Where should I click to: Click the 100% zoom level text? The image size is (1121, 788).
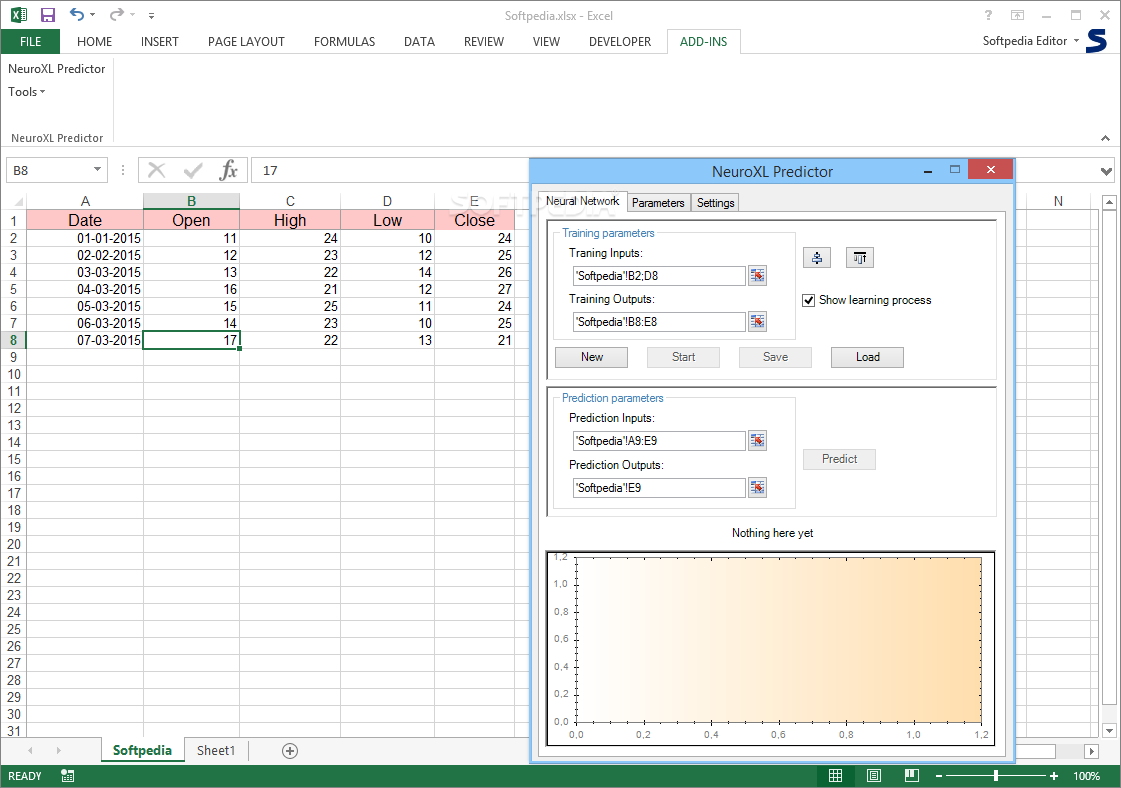pos(1086,776)
